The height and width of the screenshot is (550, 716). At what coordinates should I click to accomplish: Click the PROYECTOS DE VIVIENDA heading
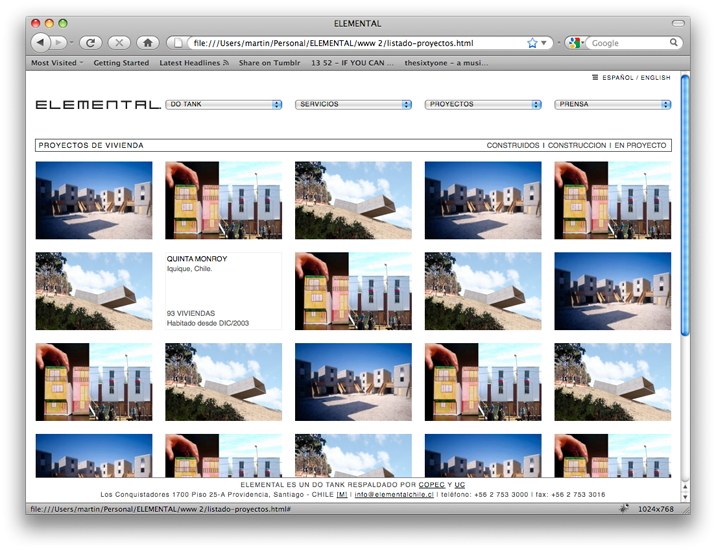pyautogui.click(x=91, y=145)
